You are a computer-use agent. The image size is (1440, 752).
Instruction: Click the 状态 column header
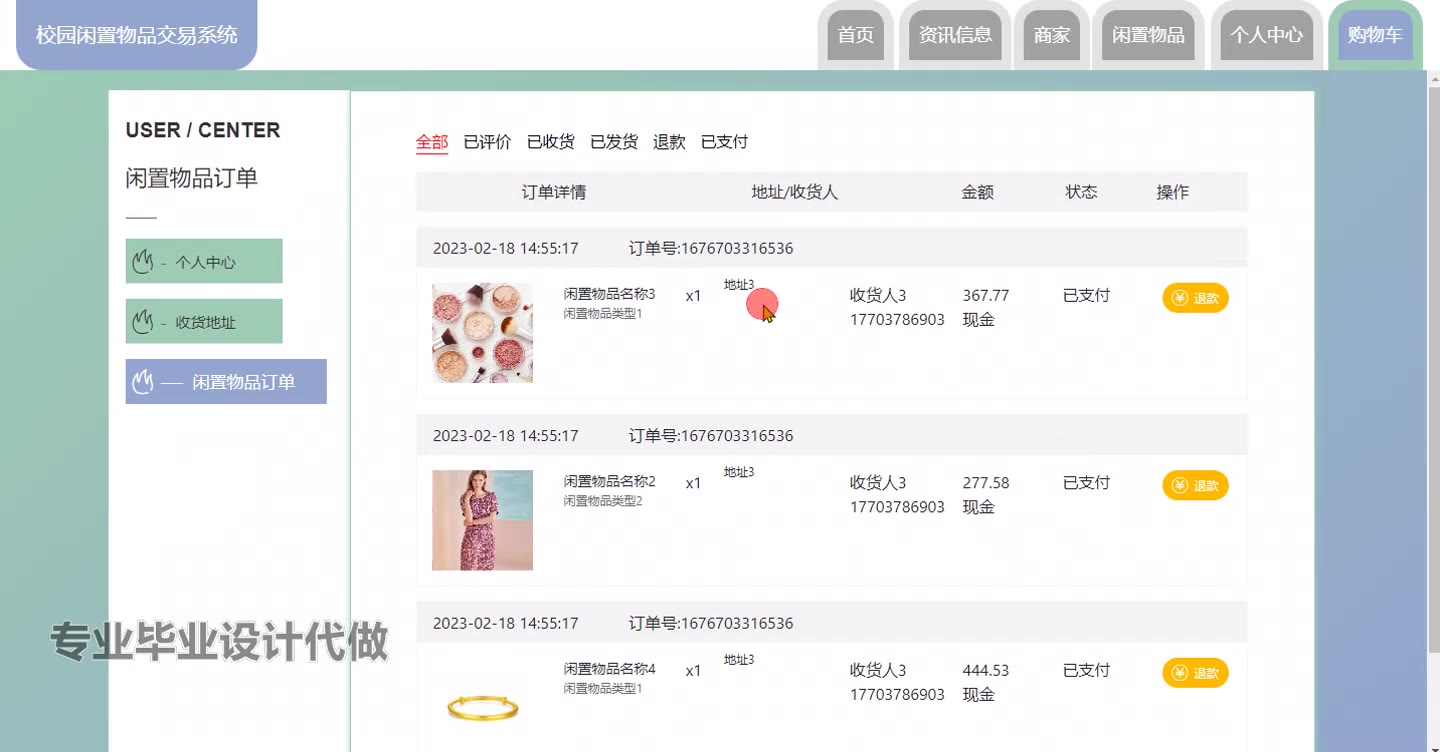(x=1081, y=192)
